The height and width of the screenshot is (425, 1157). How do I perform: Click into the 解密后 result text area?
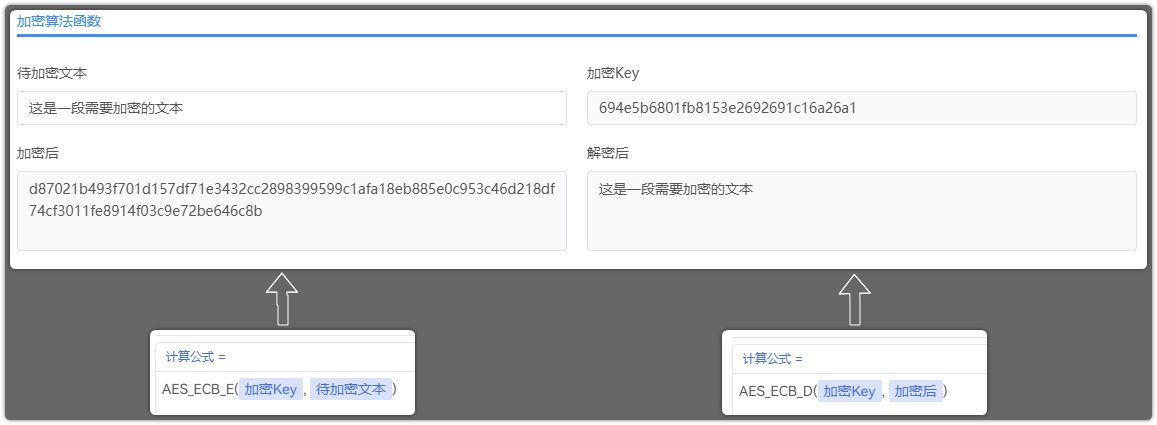(x=862, y=211)
